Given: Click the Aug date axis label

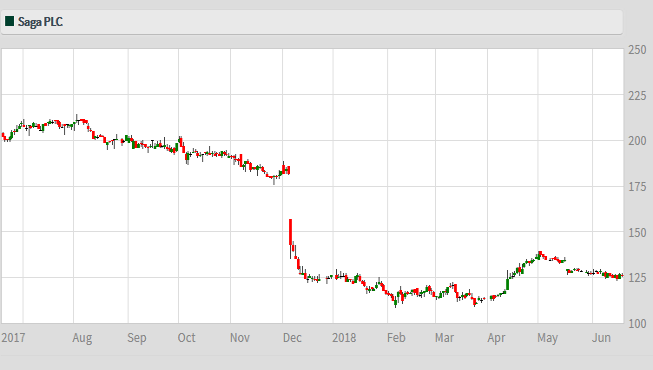Looking at the screenshot, I should click(82, 338).
